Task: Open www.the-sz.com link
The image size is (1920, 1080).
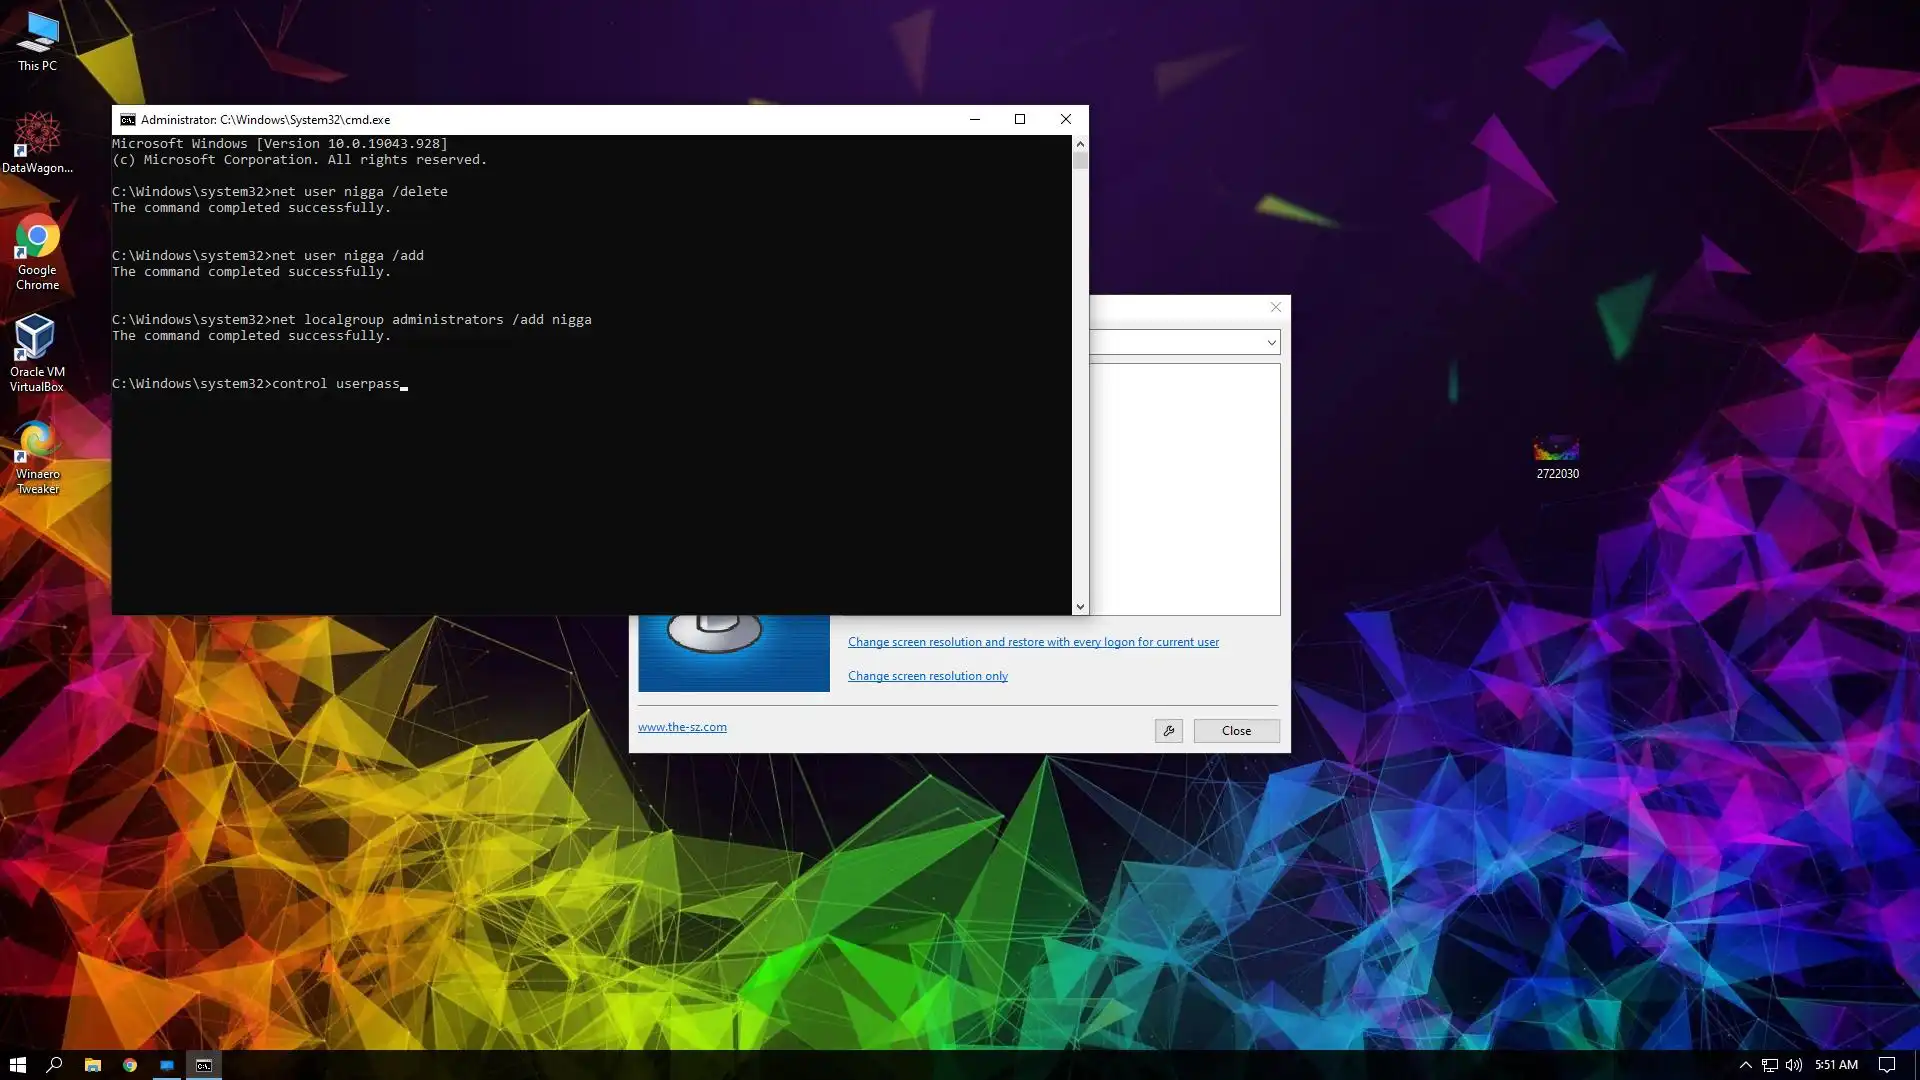Action: point(682,727)
